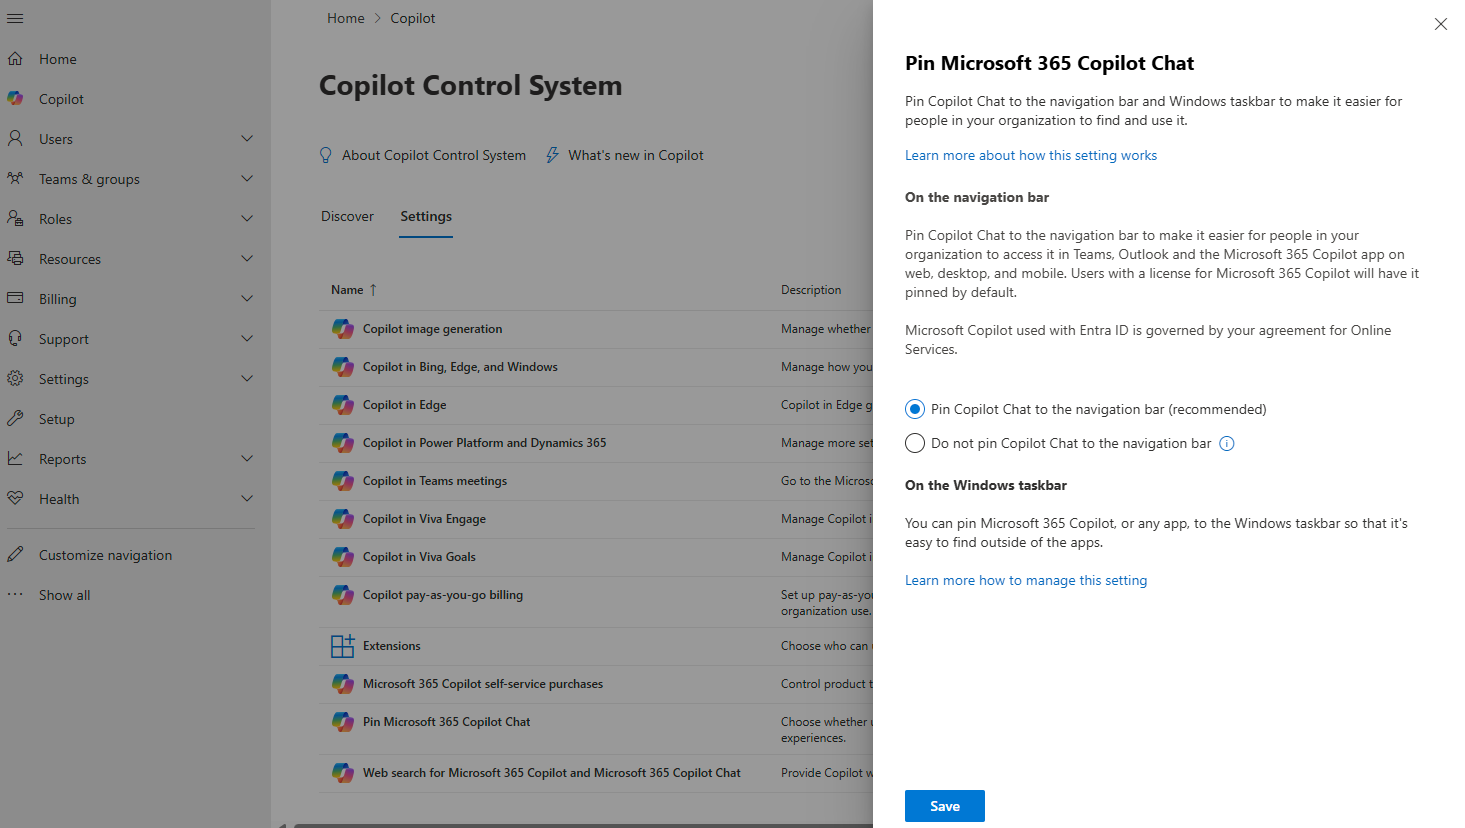Open Web search for Microsoft 365 Copilot row
Viewport: 1465px width, 828px height.
552,773
